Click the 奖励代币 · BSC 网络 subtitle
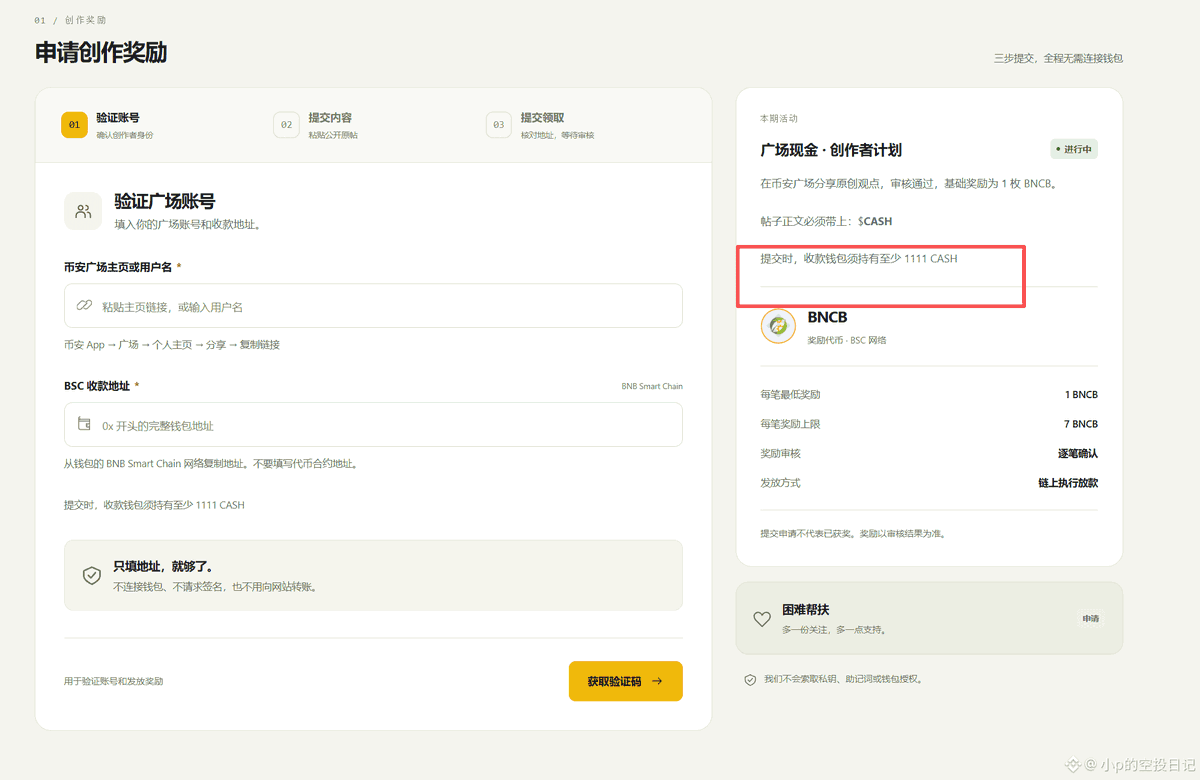 tap(847, 340)
